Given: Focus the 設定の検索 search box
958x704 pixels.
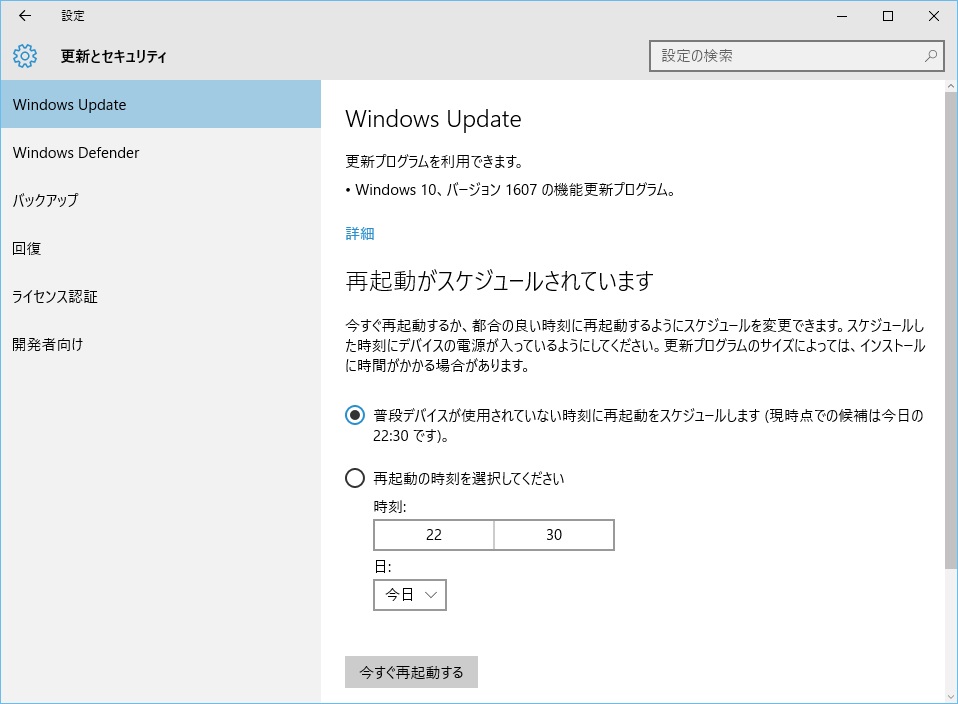Looking at the screenshot, I should pyautogui.click(x=797, y=56).
